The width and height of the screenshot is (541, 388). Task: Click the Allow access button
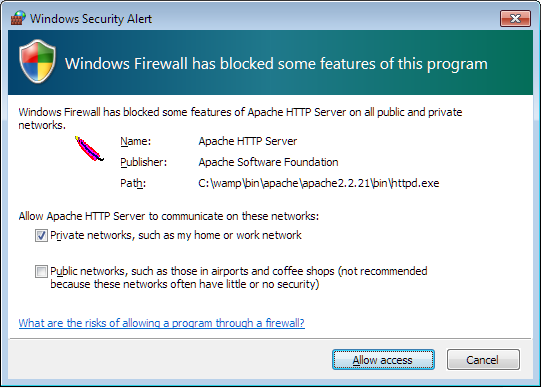(383, 360)
